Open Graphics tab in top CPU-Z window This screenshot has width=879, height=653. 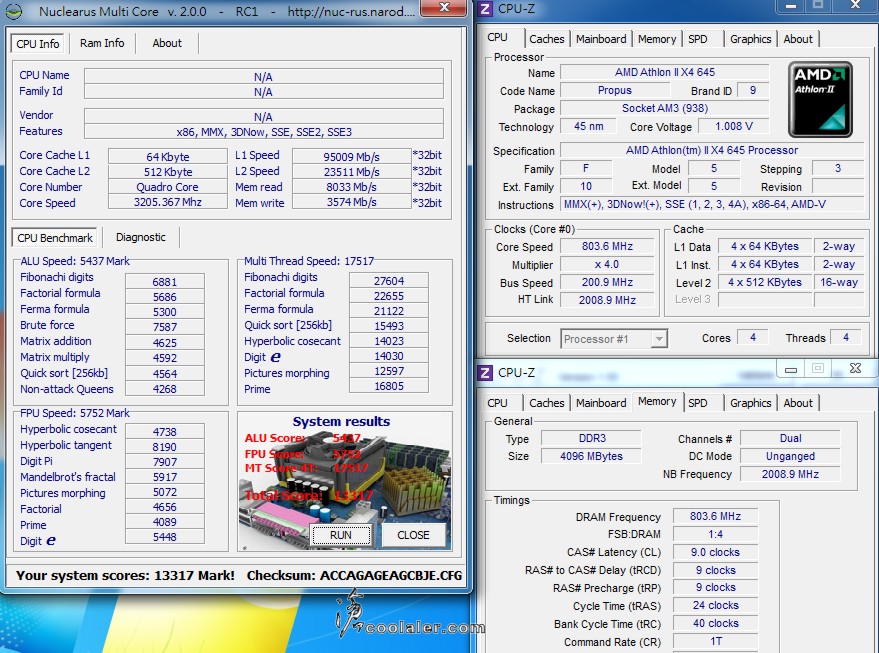[x=750, y=39]
